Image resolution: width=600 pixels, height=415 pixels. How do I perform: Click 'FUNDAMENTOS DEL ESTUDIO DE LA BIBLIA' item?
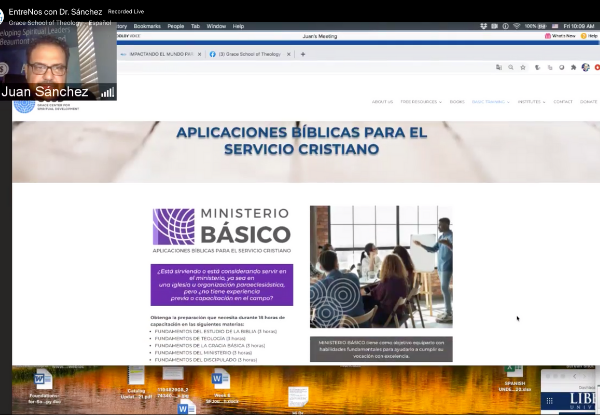pos(215,331)
